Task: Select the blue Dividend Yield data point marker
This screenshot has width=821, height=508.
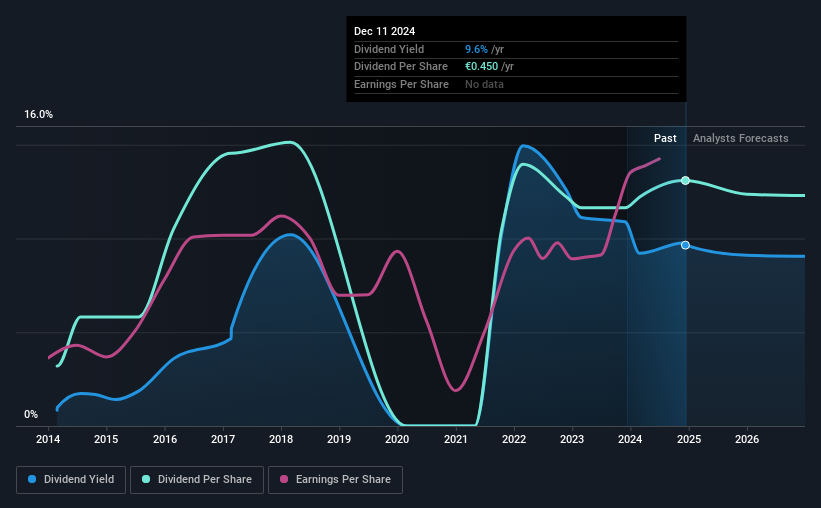Action: click(x=685, y=245)
